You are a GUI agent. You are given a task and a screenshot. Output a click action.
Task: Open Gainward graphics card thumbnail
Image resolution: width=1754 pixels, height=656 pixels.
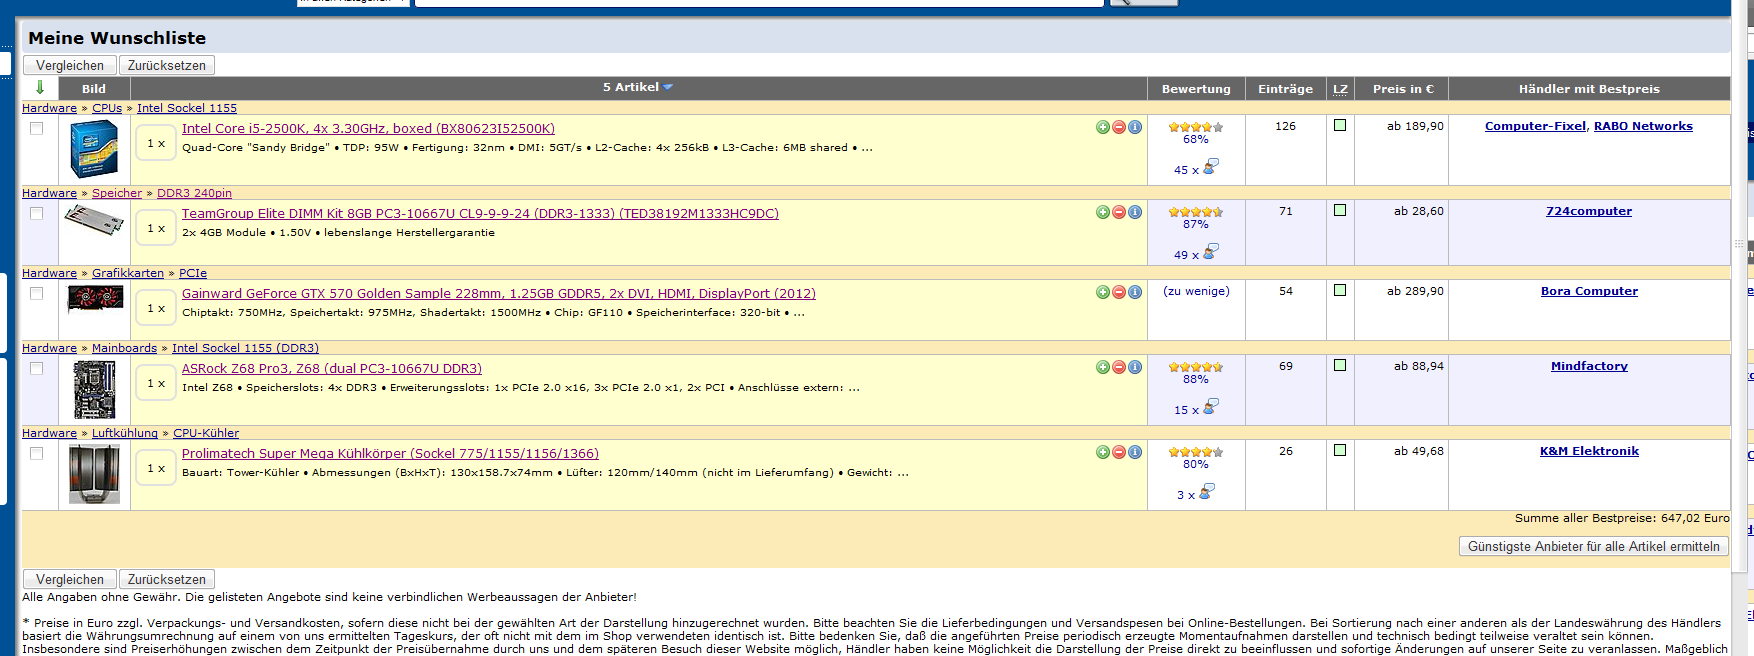[95, 299]
